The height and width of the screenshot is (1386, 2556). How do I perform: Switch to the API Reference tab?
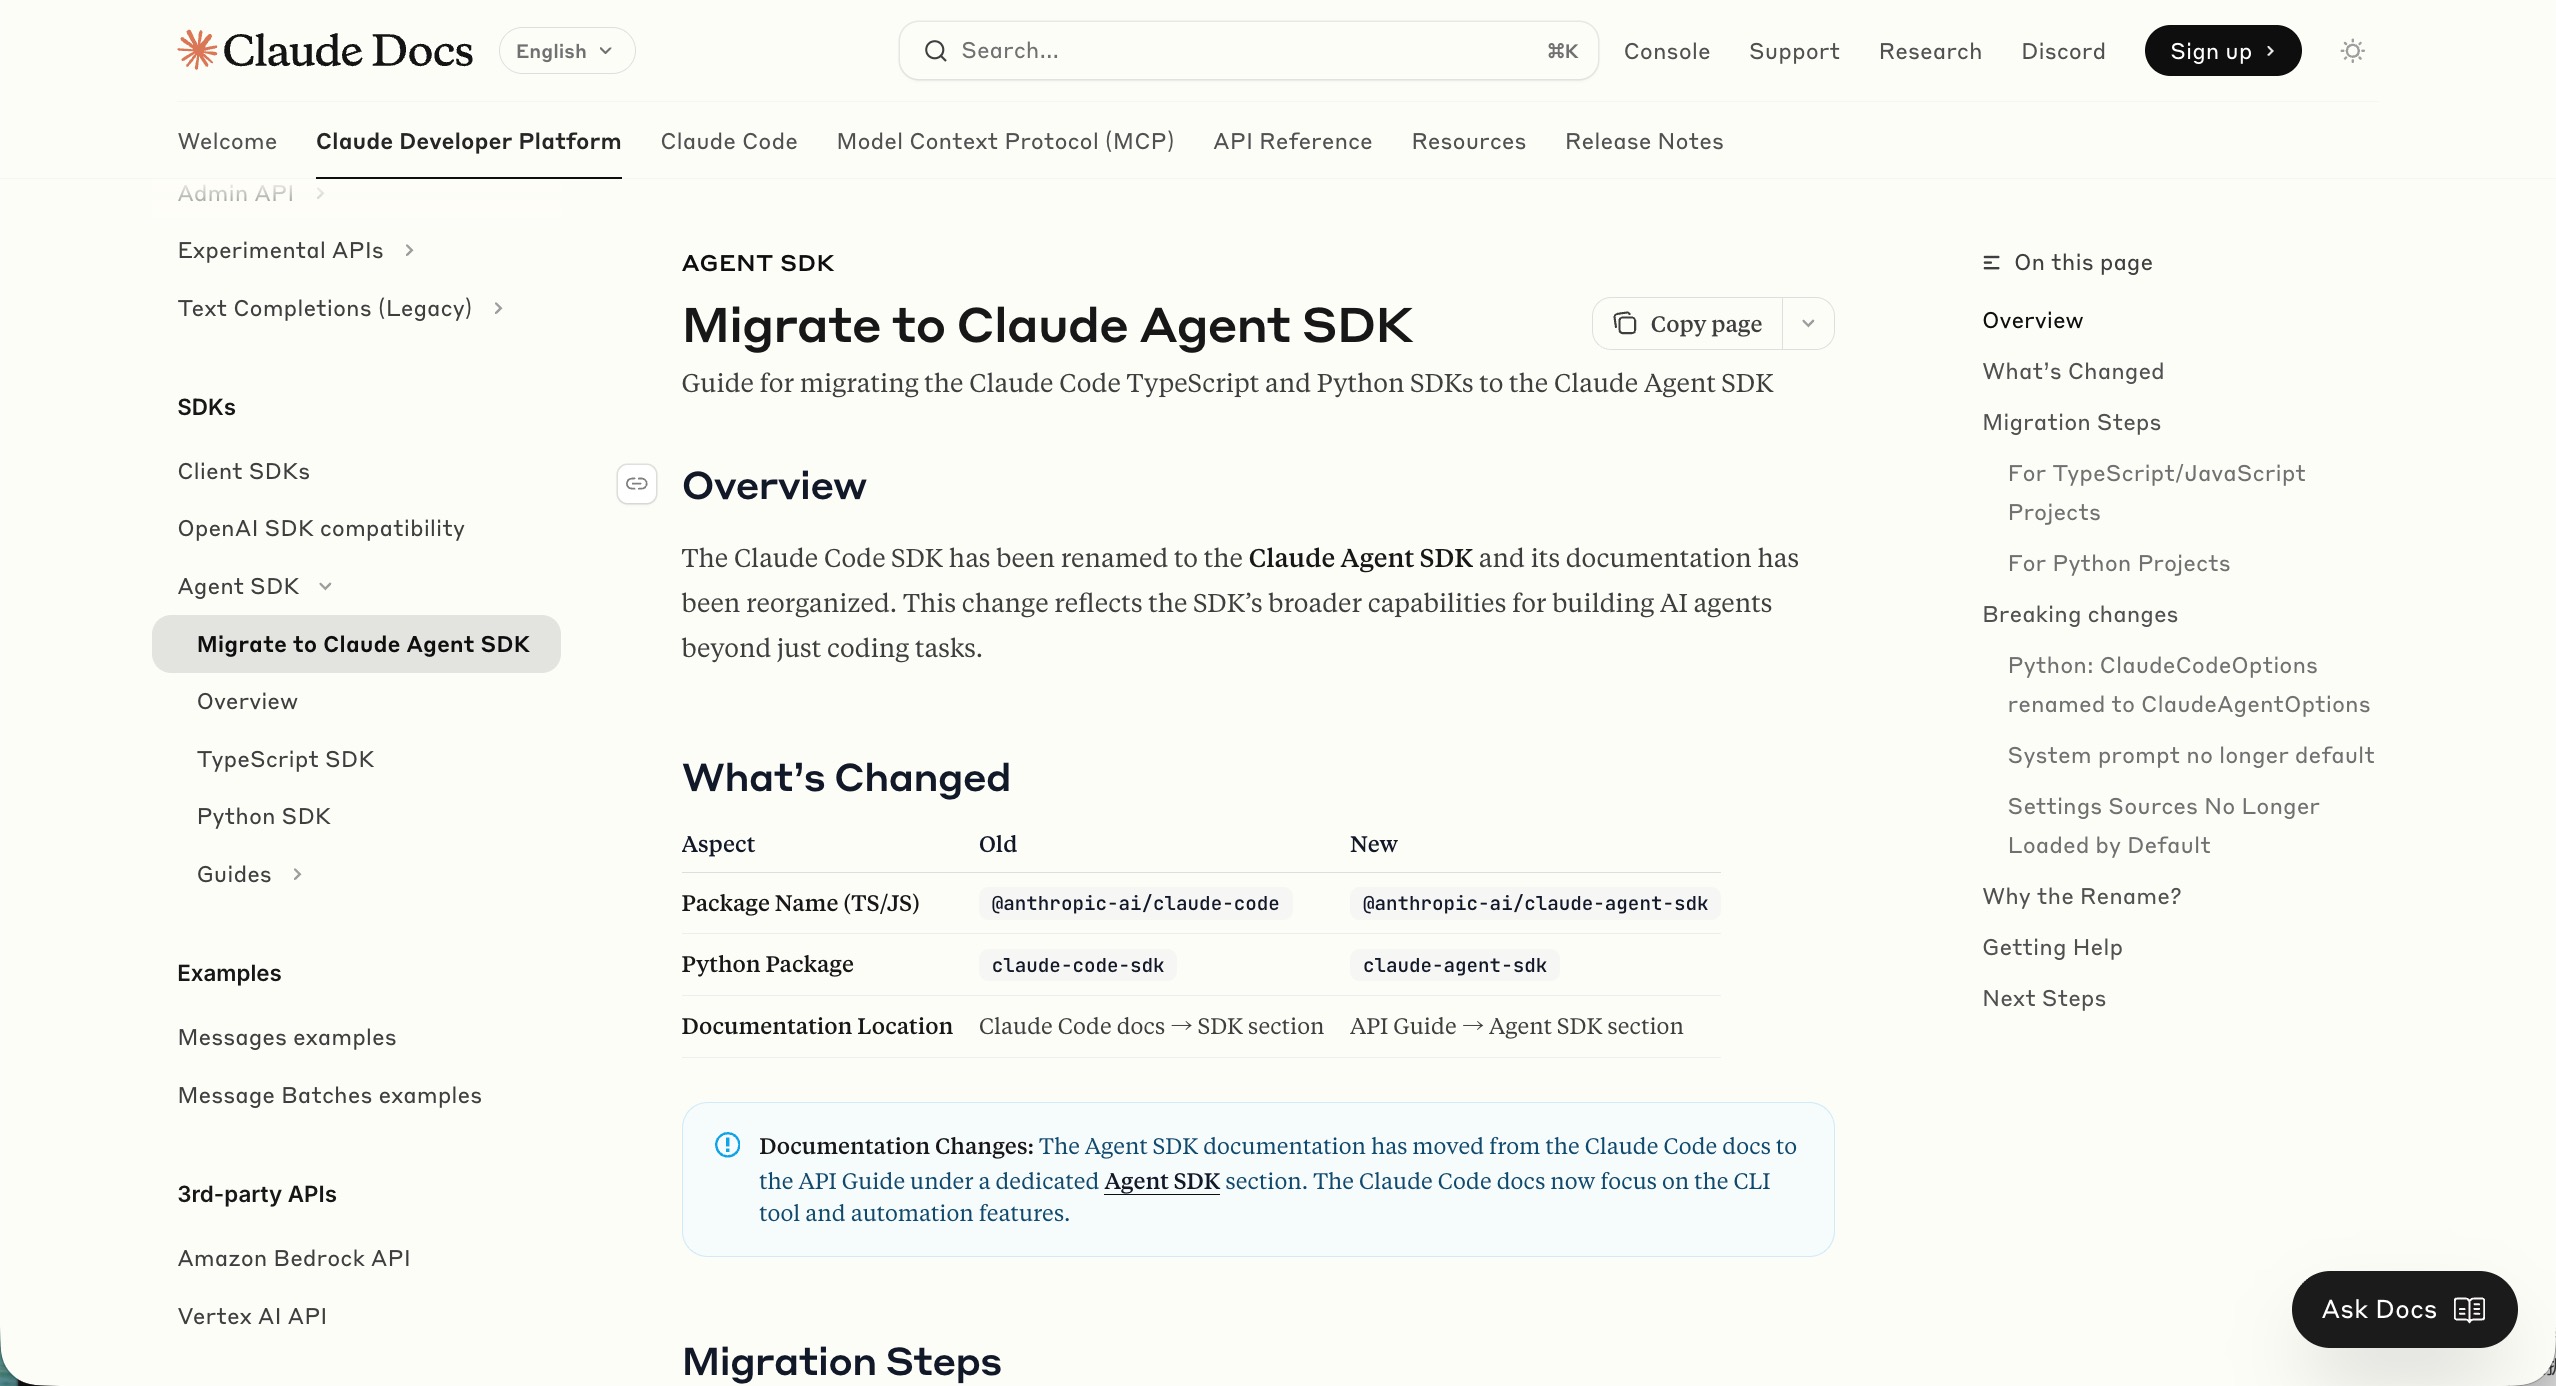pos(1292,141)
